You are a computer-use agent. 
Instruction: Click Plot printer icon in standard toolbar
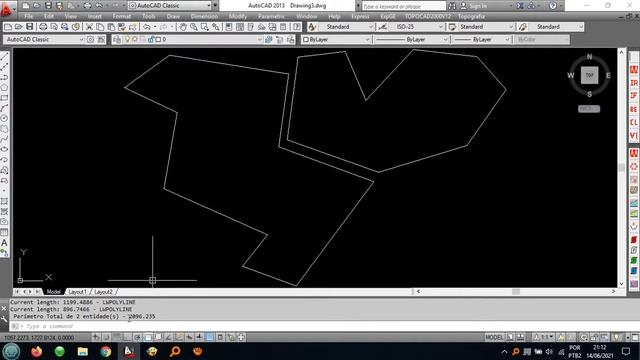(x=43, y=27)
